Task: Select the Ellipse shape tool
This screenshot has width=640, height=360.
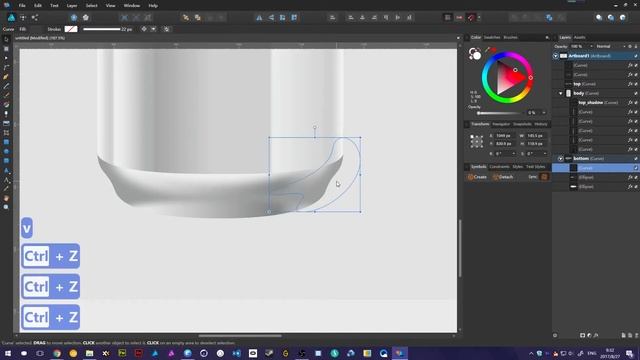Action: (x=6, y=151)
